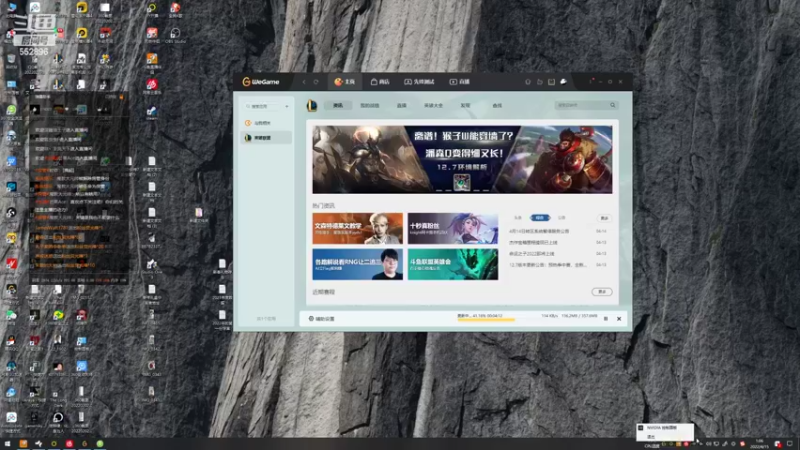This screenshot has height=450, width=800.
Task: Select 英雄联盟 in the sidebar list
Action: coord(266,138)
